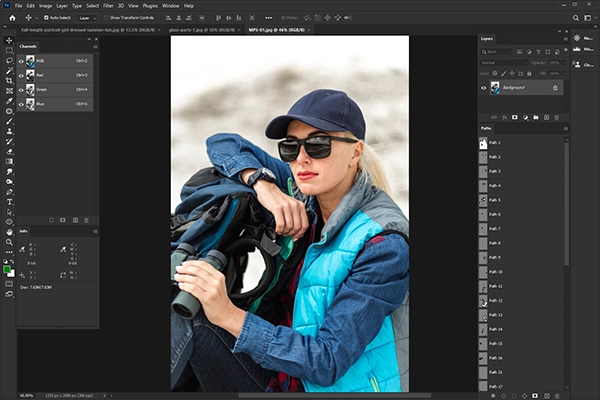Viewport: 600px width, 400px height.
Task: Open the Layers panel menu
Action: pos(566,39)
